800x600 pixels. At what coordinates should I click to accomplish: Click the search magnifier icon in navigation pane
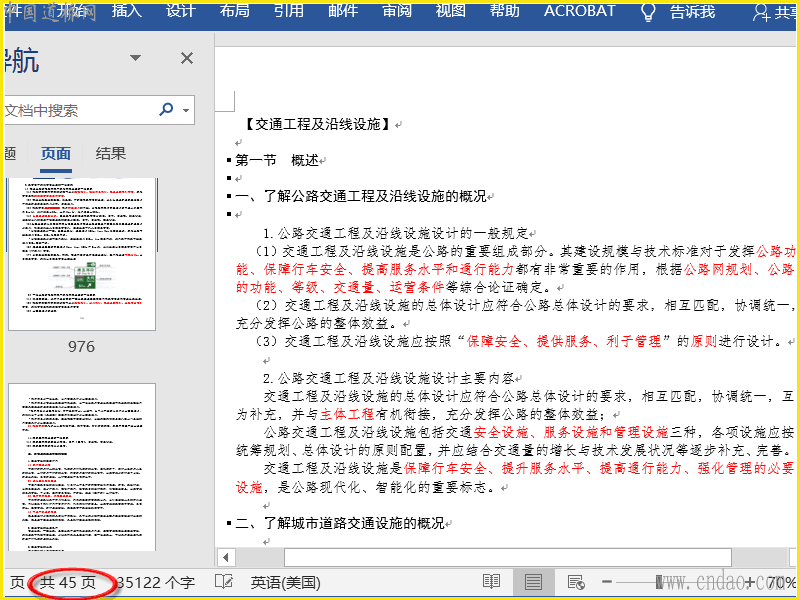pyautogui.click(x=166, y=110)
